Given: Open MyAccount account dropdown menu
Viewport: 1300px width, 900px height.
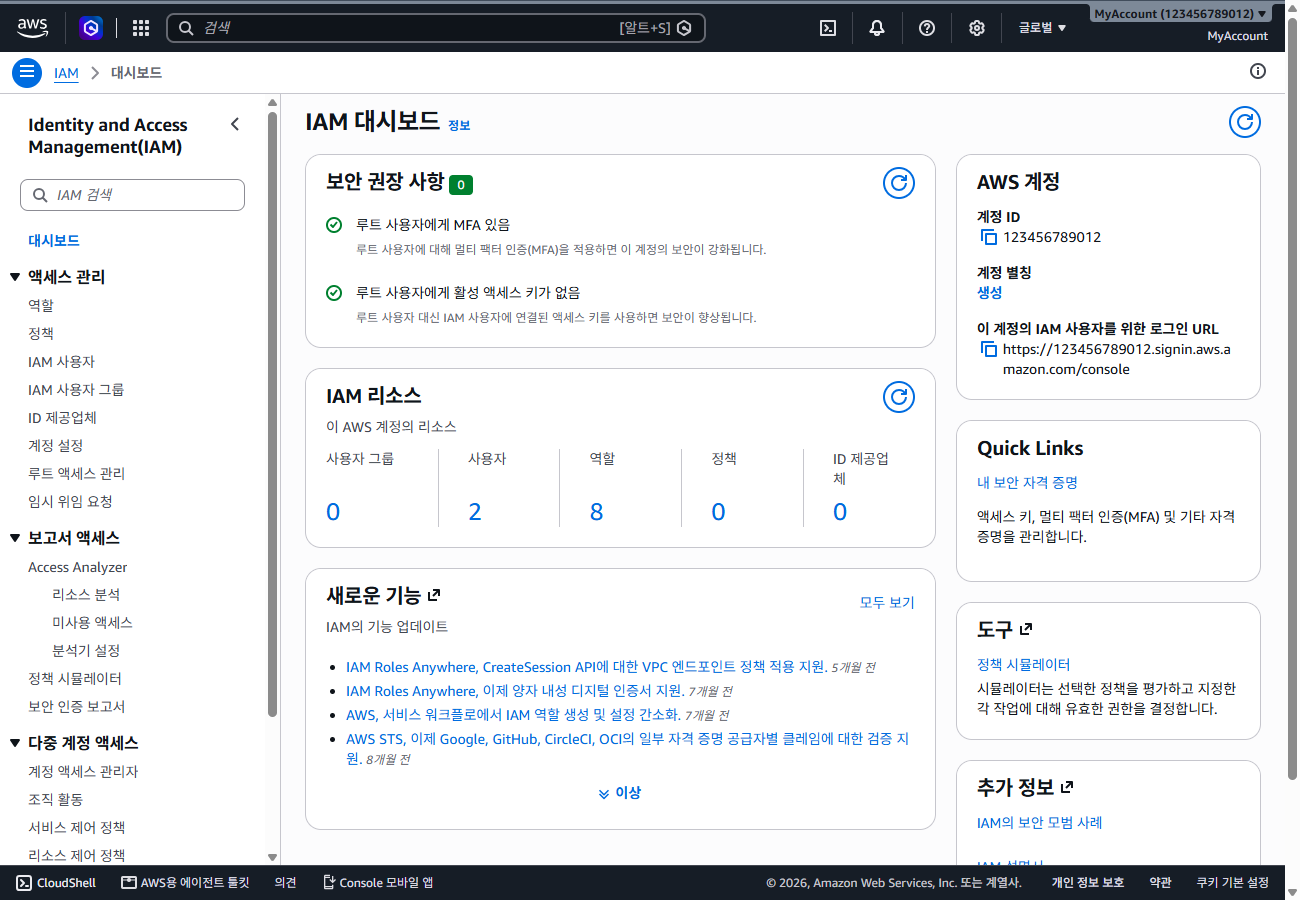Looking at the screenshot, I should [x=1181, y=14].
